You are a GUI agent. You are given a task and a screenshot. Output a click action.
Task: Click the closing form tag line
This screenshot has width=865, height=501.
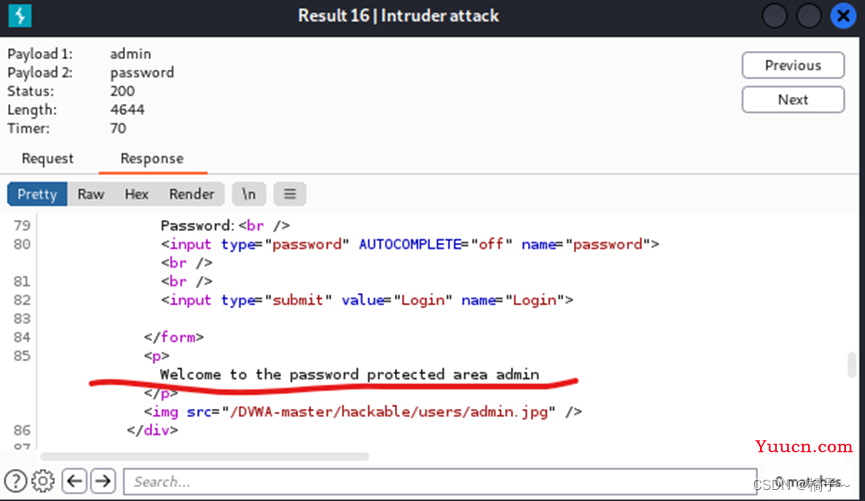(174, 337)
